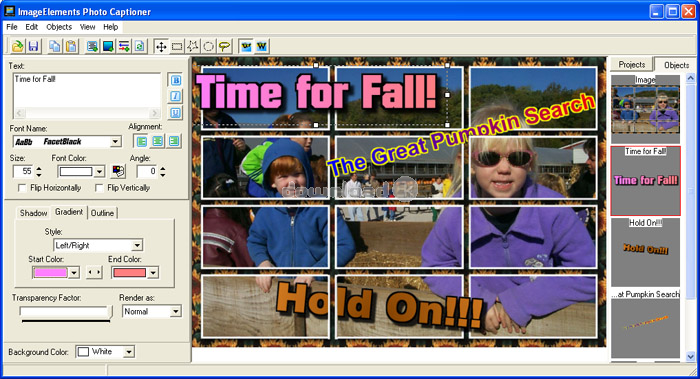Click the Open file toolbar icon
Image resolution: width=700 pixels, height=379 pixels.
(17, 46)
